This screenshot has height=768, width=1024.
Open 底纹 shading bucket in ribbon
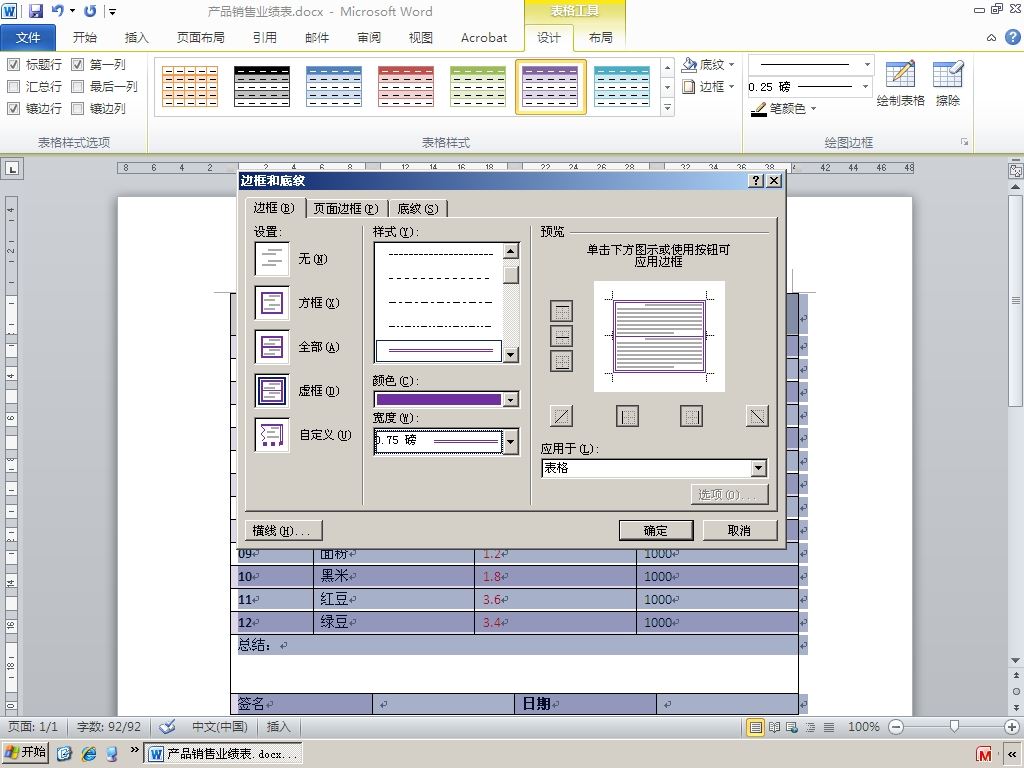coord(690,64)
